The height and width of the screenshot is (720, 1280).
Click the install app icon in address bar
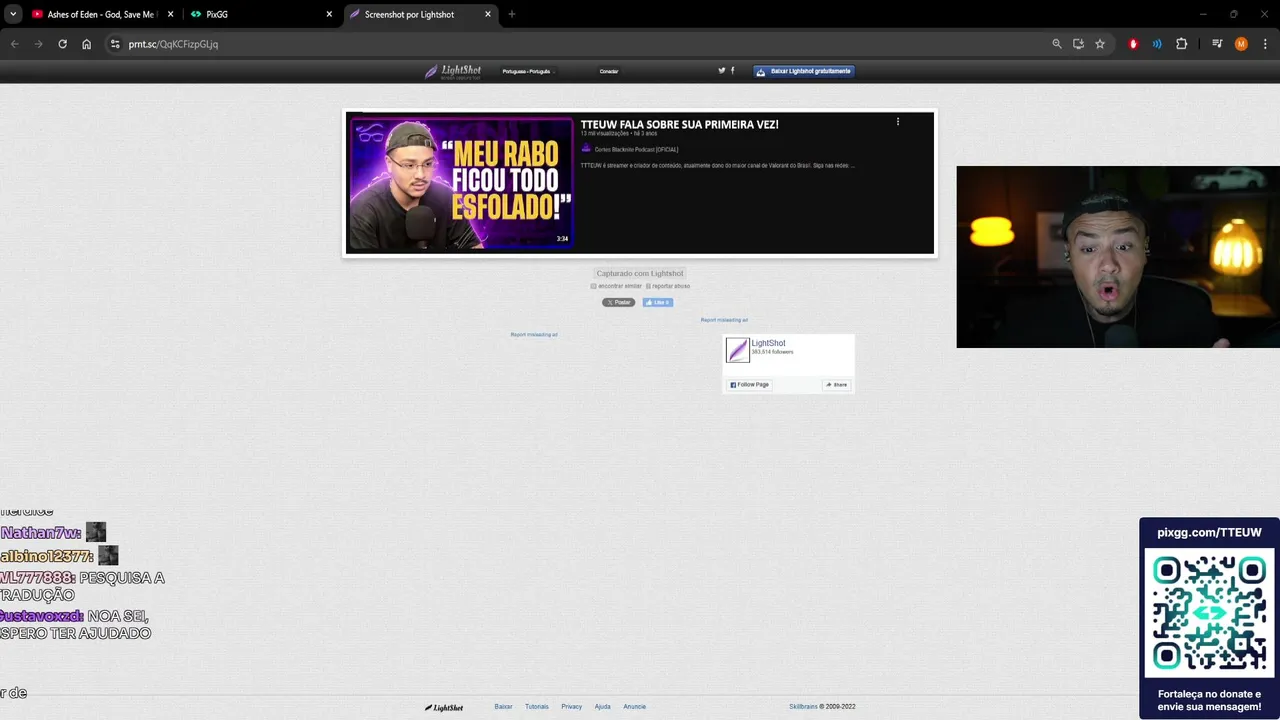coord(1078,44)
